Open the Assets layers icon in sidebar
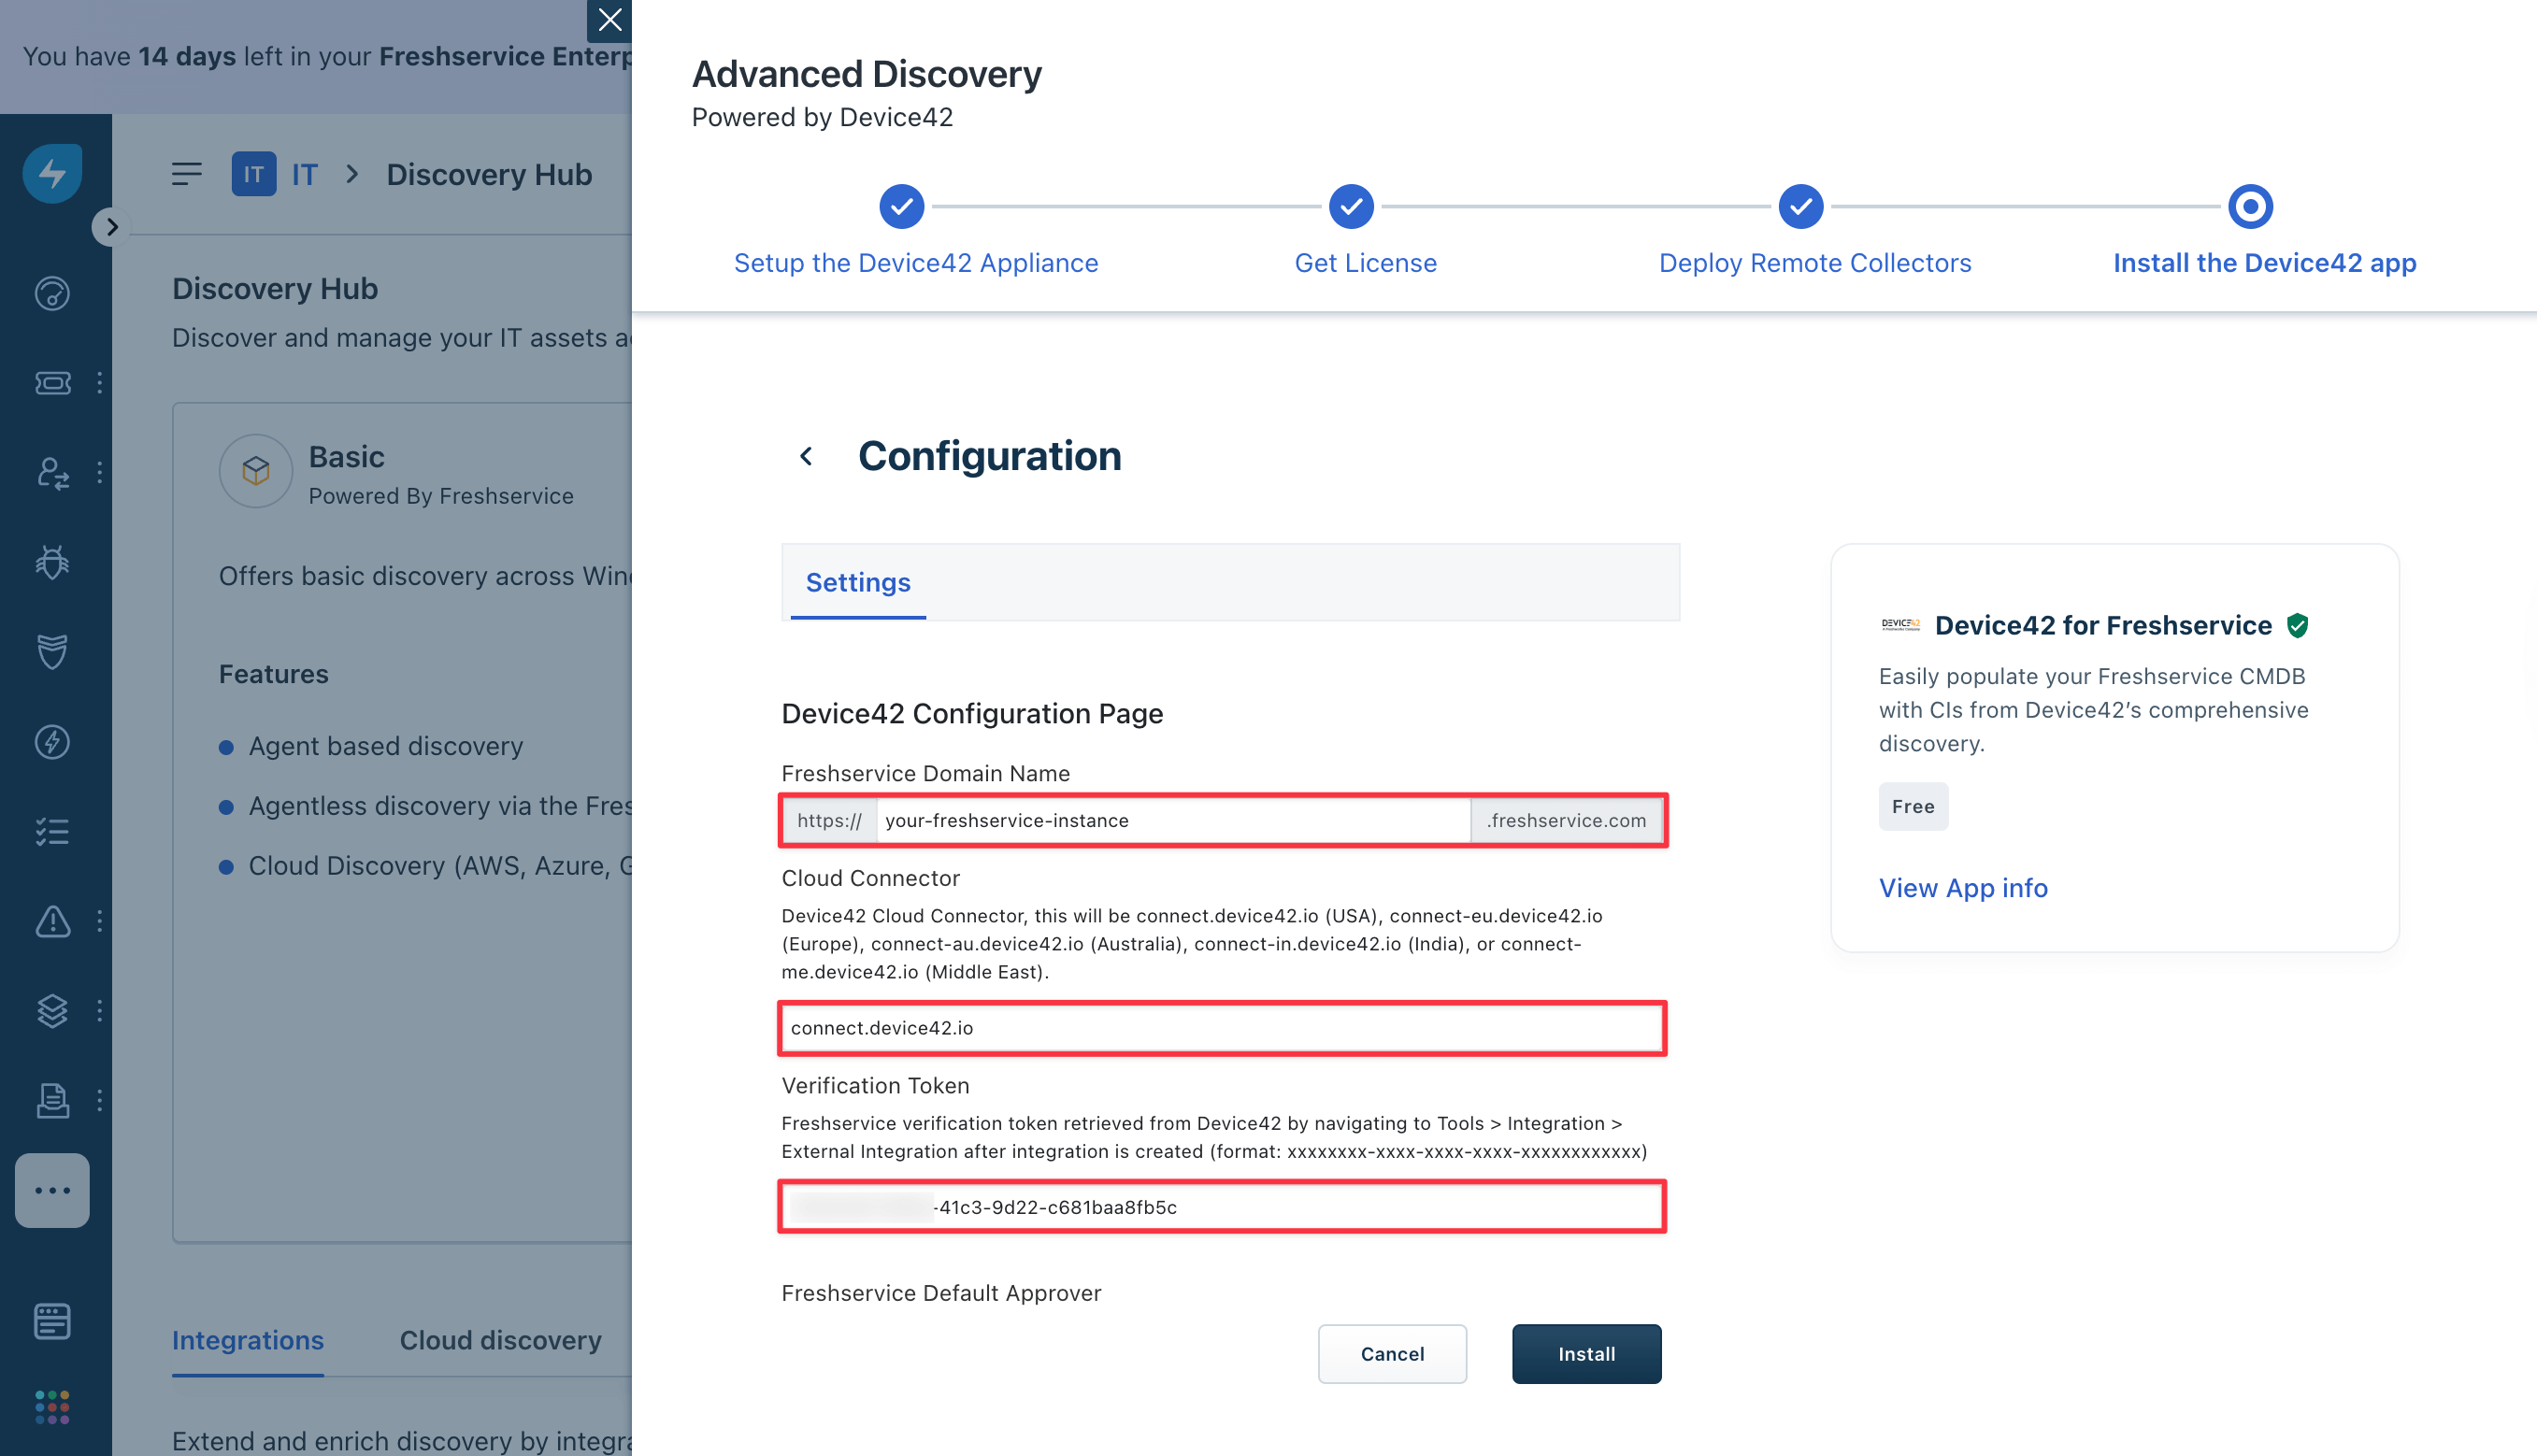Viewport: 2537px width, 1456px height. (52, 1010)
